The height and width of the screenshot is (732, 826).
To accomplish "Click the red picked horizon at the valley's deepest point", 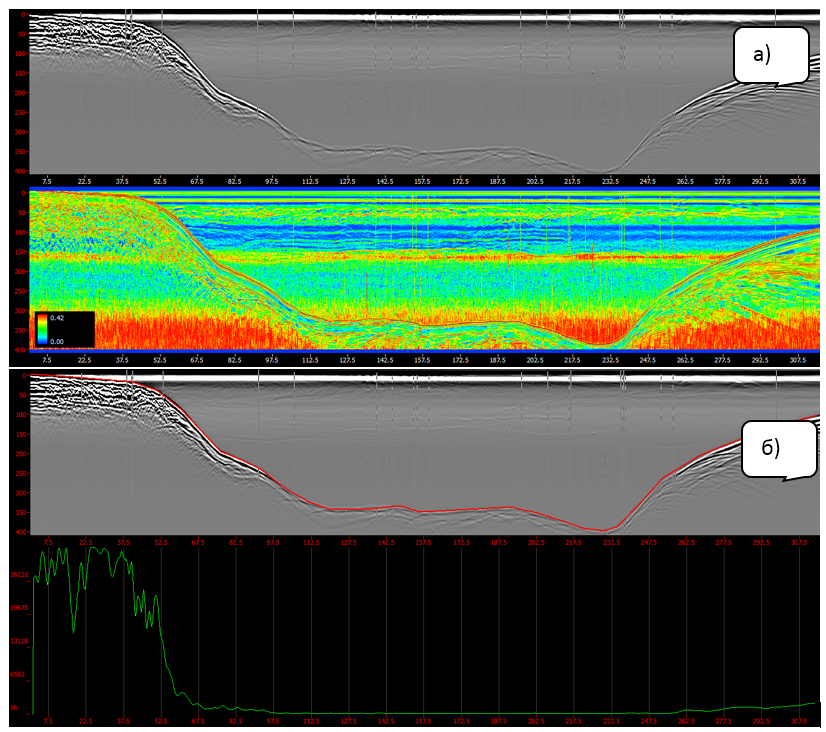I will pos(603,530).
